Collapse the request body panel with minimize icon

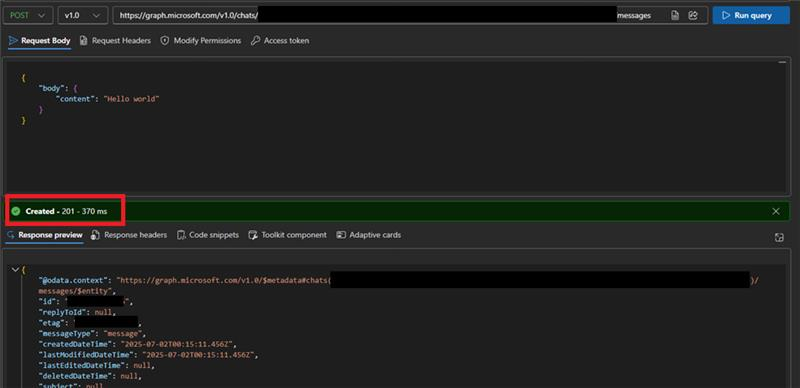(x=782, y=62)
